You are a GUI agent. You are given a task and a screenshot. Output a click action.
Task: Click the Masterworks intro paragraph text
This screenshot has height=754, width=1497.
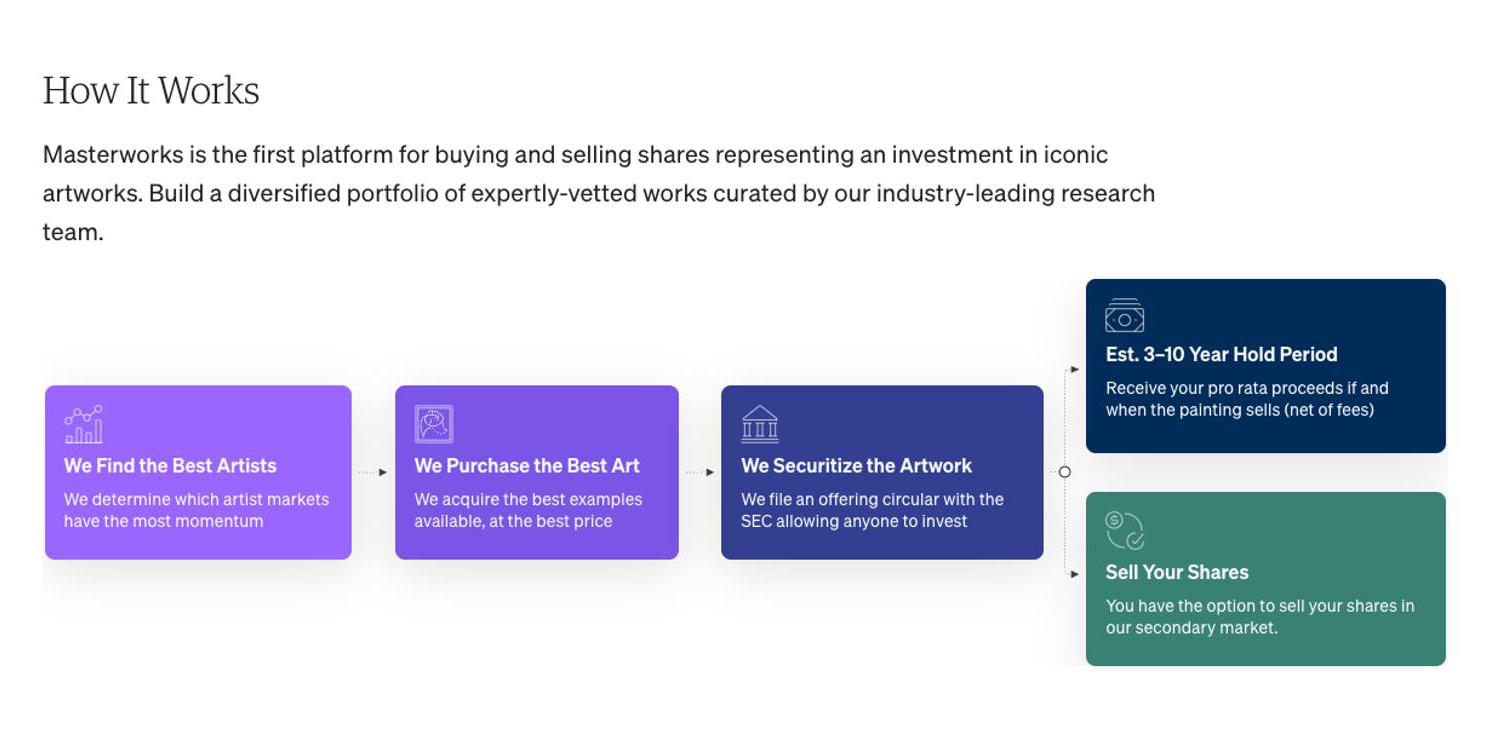[x=598, y=193]
